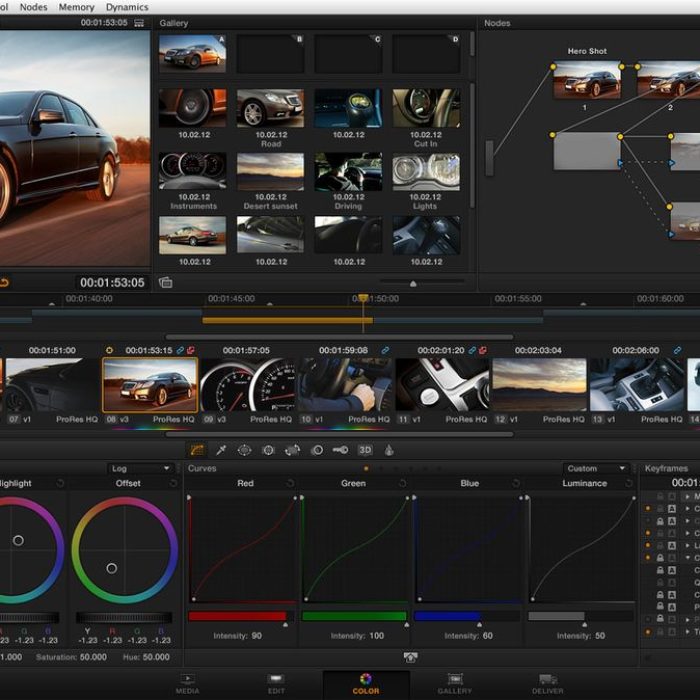
Task: Select the Curves palette icon
Action: tap(198, 450)
